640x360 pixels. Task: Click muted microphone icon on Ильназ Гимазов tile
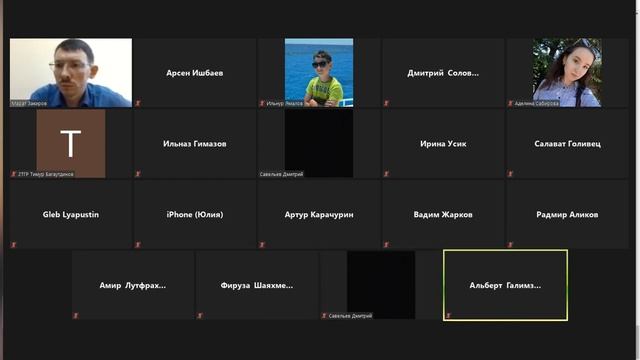click(138, 174)
